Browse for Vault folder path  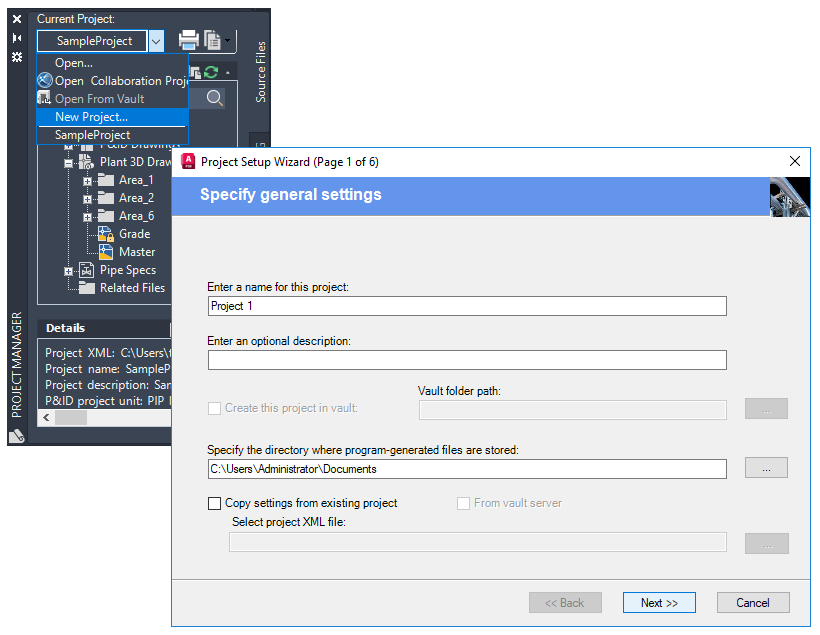[x=766, y=409]
